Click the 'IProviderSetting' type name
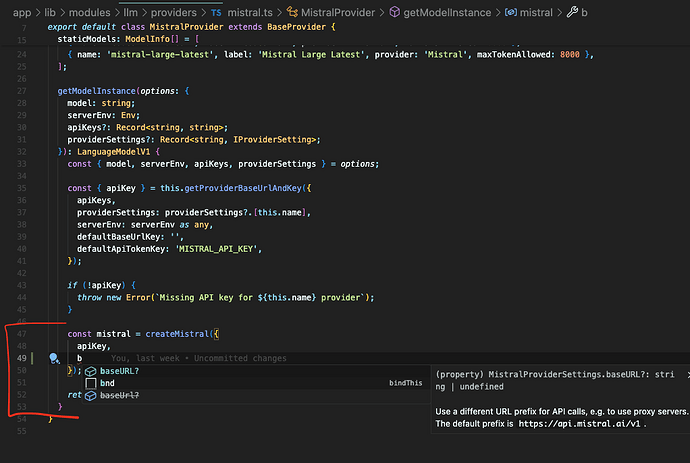This screenshot has width=690, height=463. tap(272, 140)
